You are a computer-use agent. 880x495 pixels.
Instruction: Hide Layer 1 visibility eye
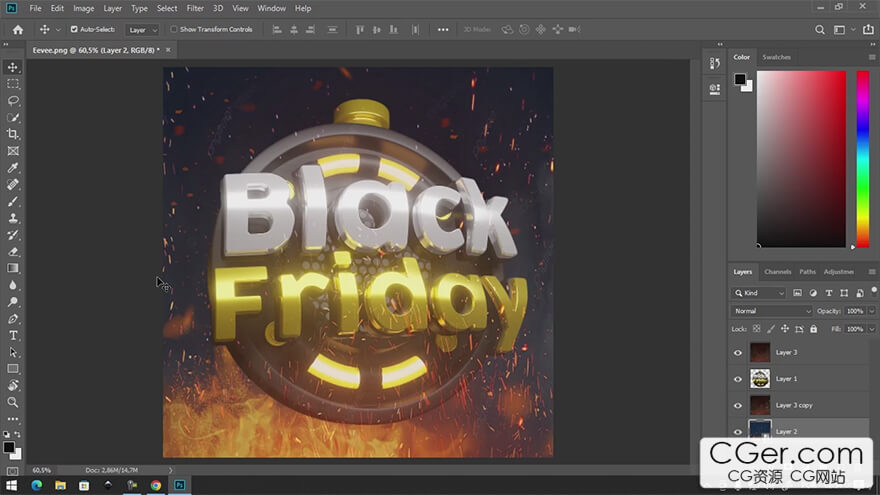point(738,379)
